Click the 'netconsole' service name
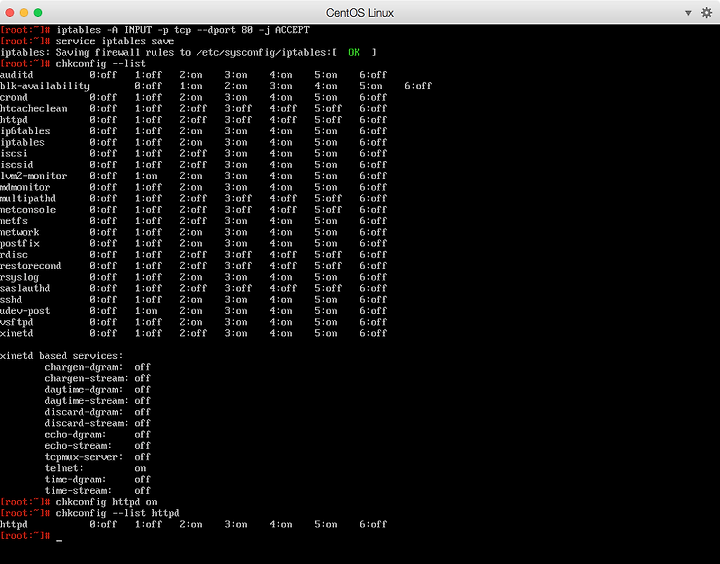The height and width of the screenshot is (564, 720). tap(28, 210)
